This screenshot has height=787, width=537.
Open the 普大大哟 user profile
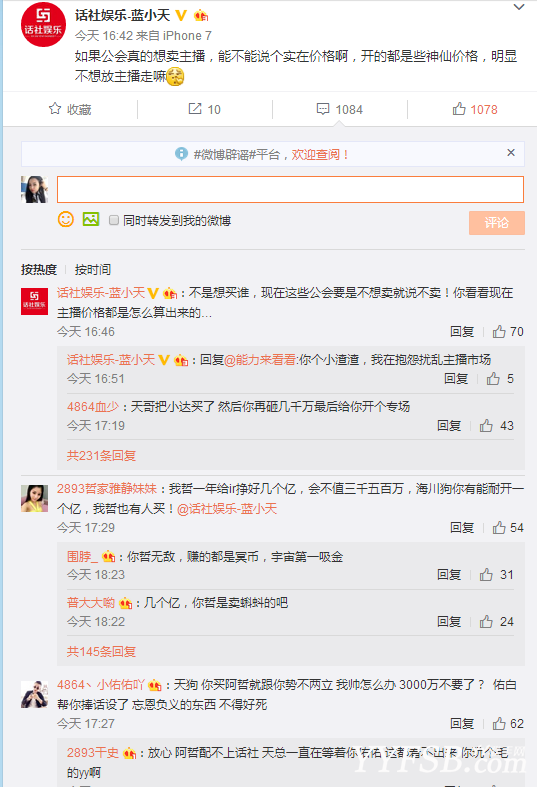point(91,603)
